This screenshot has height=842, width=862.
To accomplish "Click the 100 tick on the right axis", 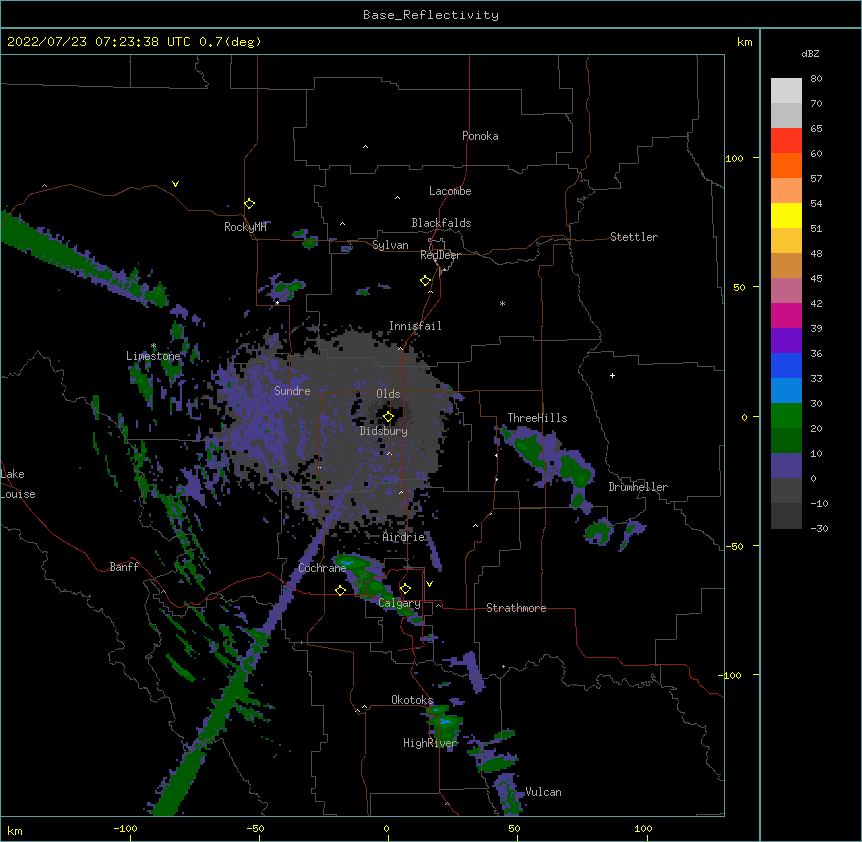I will 734,158.
